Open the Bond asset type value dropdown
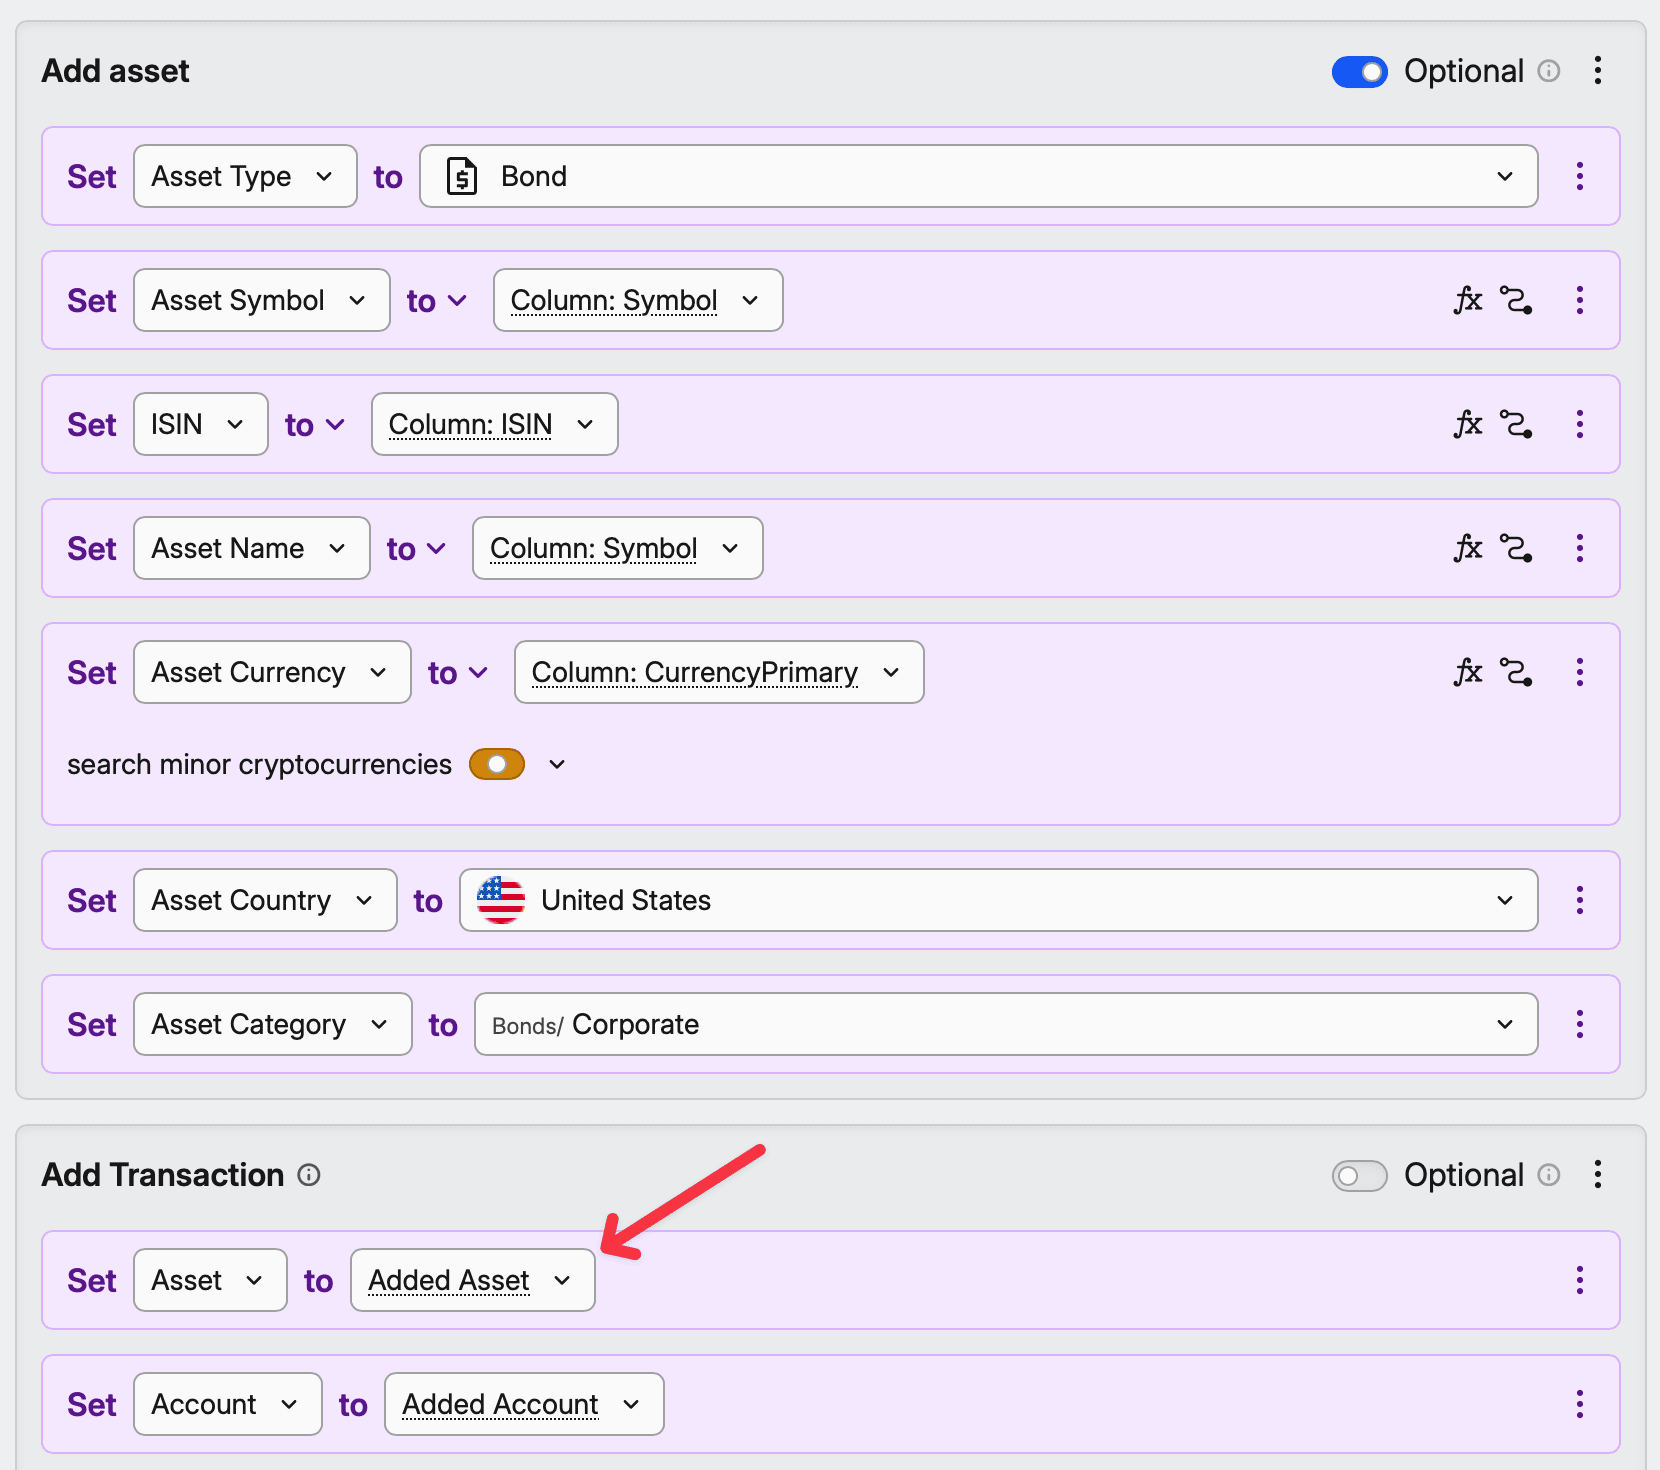Viewport: 1660px width, 1470px height. pyautogui.click(x=978, y=176)
